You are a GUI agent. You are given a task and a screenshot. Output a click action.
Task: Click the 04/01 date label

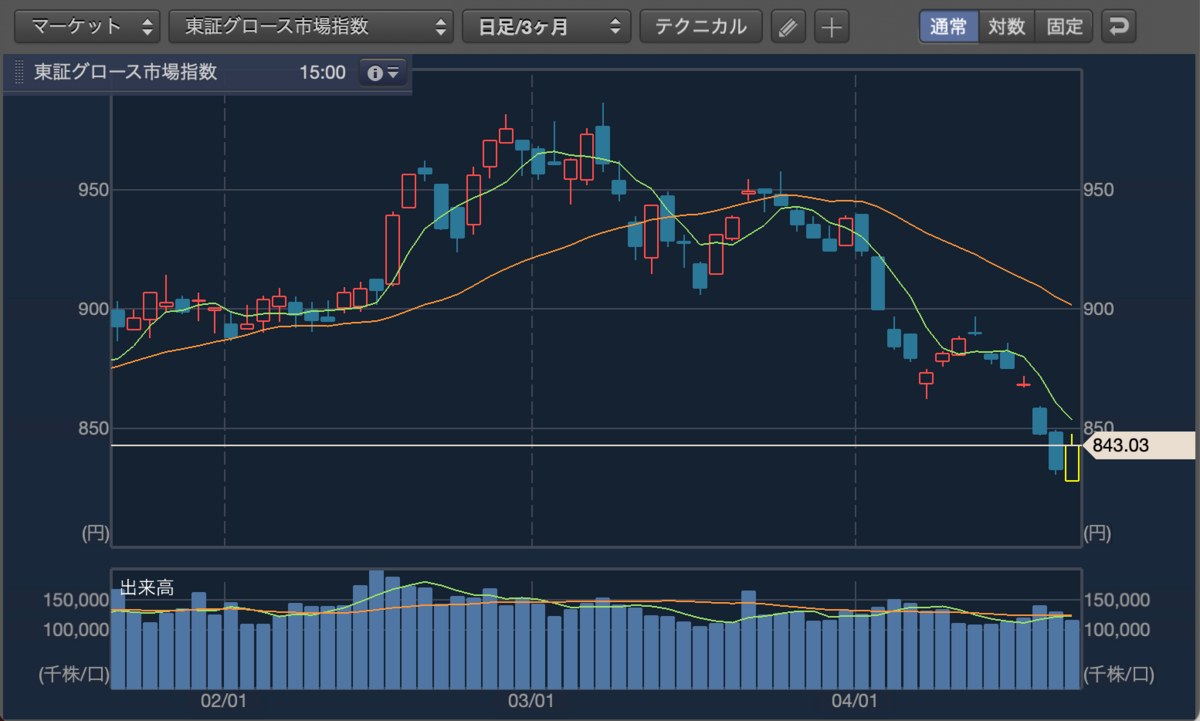tap(856, 702)
